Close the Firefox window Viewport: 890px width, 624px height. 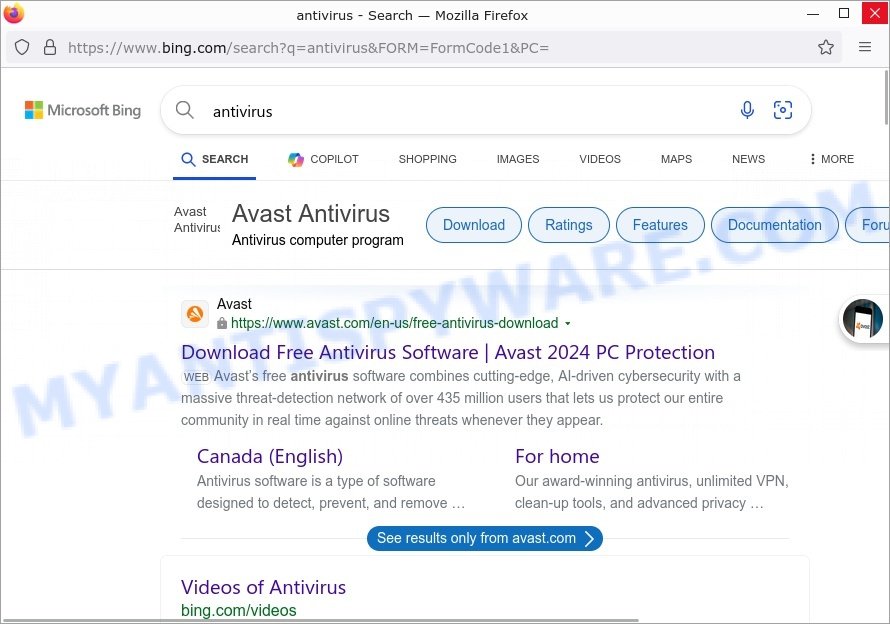[875, 13]
